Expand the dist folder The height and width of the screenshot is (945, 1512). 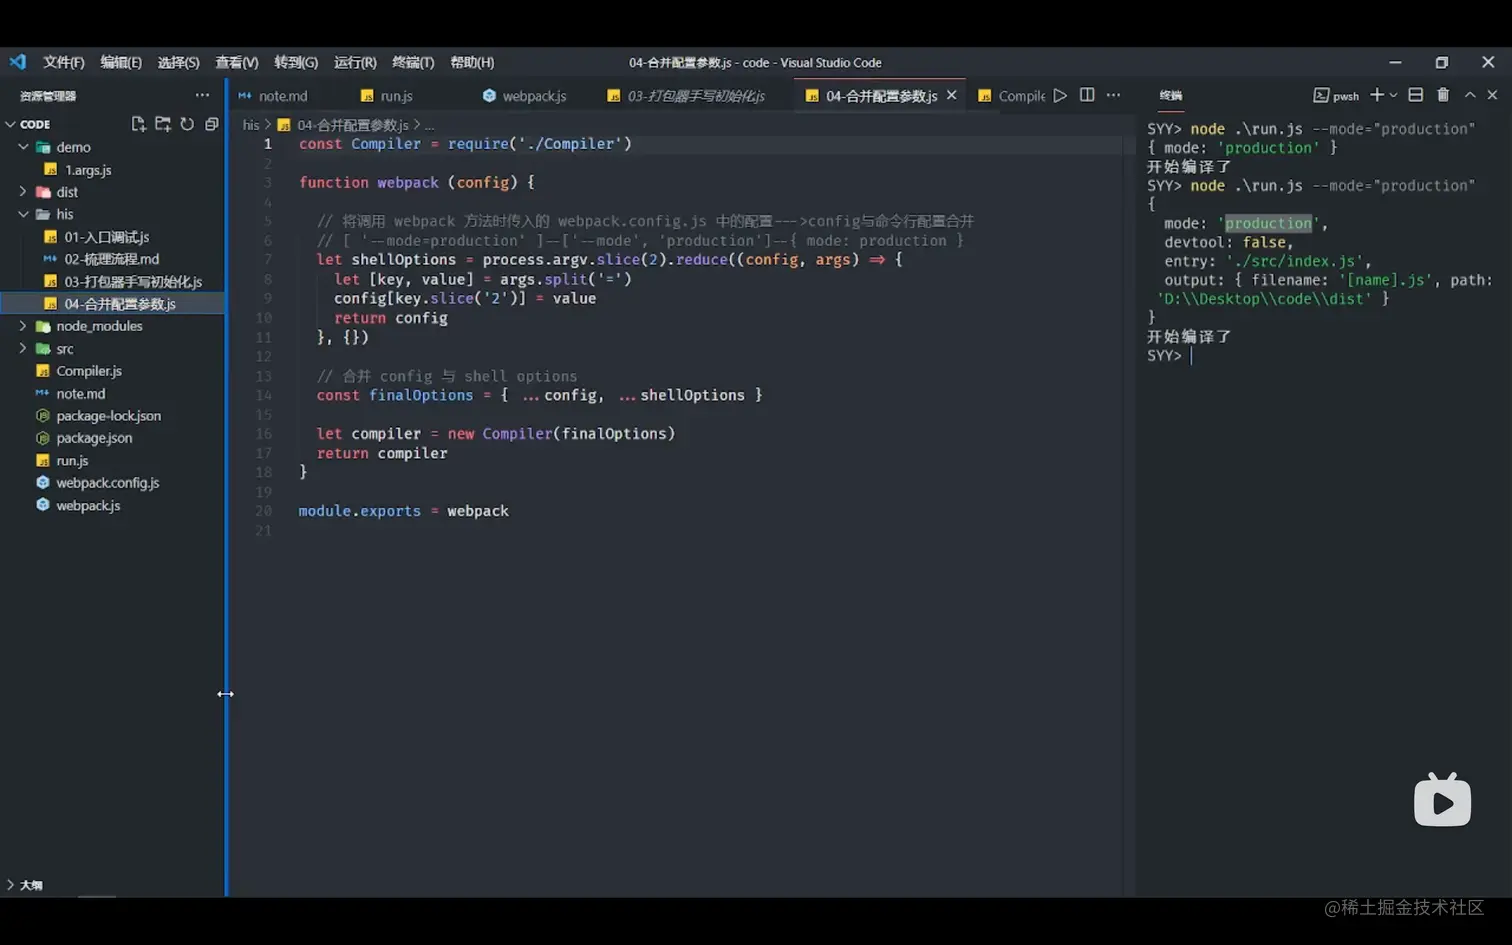pos(23,192)
